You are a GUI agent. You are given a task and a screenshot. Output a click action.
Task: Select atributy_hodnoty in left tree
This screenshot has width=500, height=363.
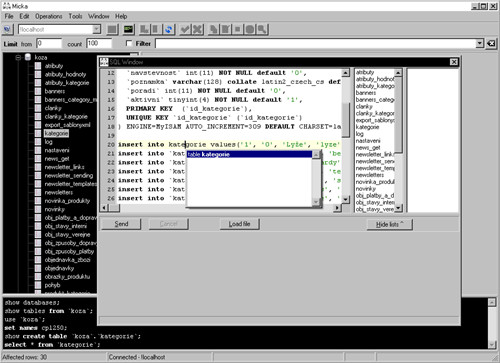pos(65,74)
